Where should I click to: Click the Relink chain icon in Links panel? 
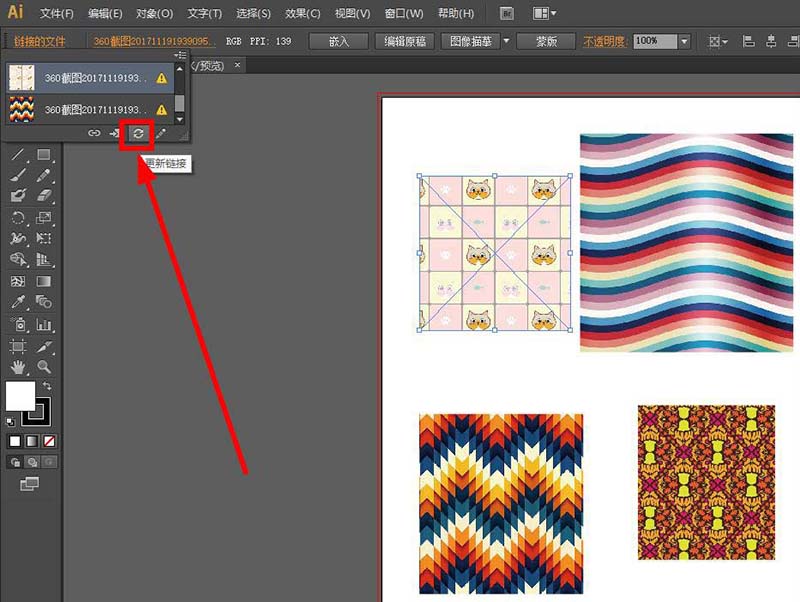tap(94, 133)
